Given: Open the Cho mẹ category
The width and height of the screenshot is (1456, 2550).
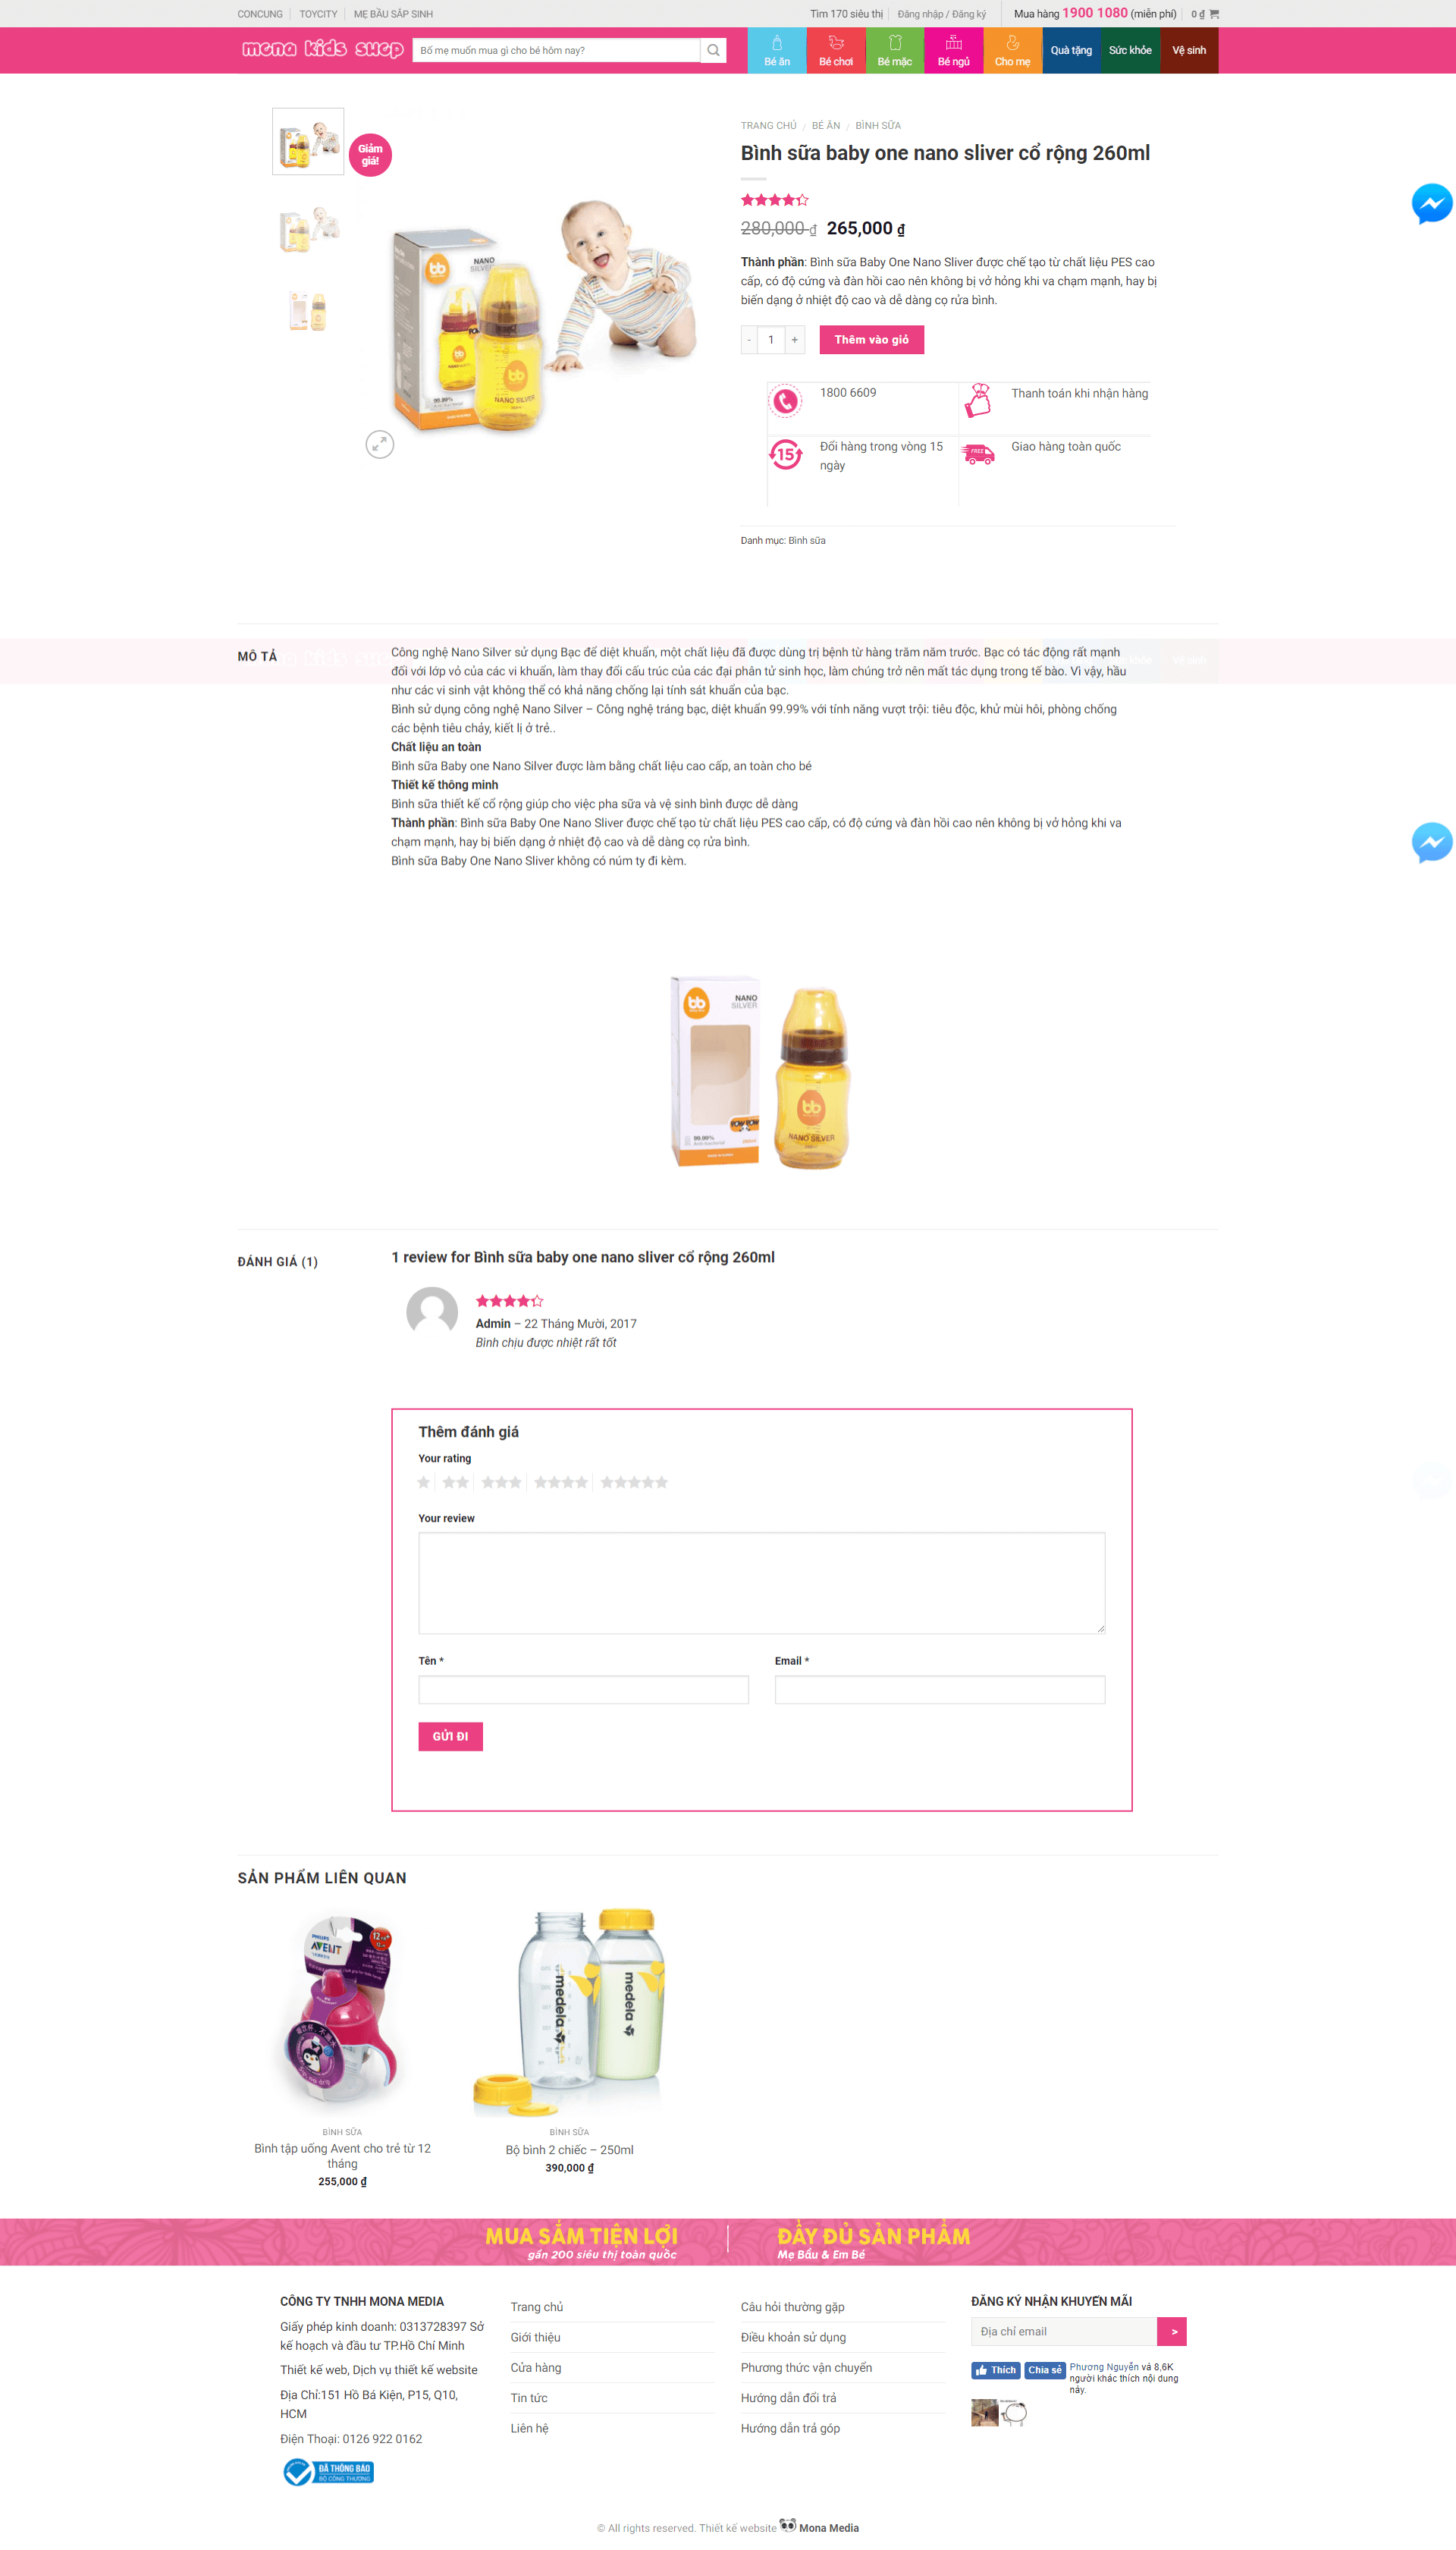Looking at the screenshot, I should coord(1013,50).
